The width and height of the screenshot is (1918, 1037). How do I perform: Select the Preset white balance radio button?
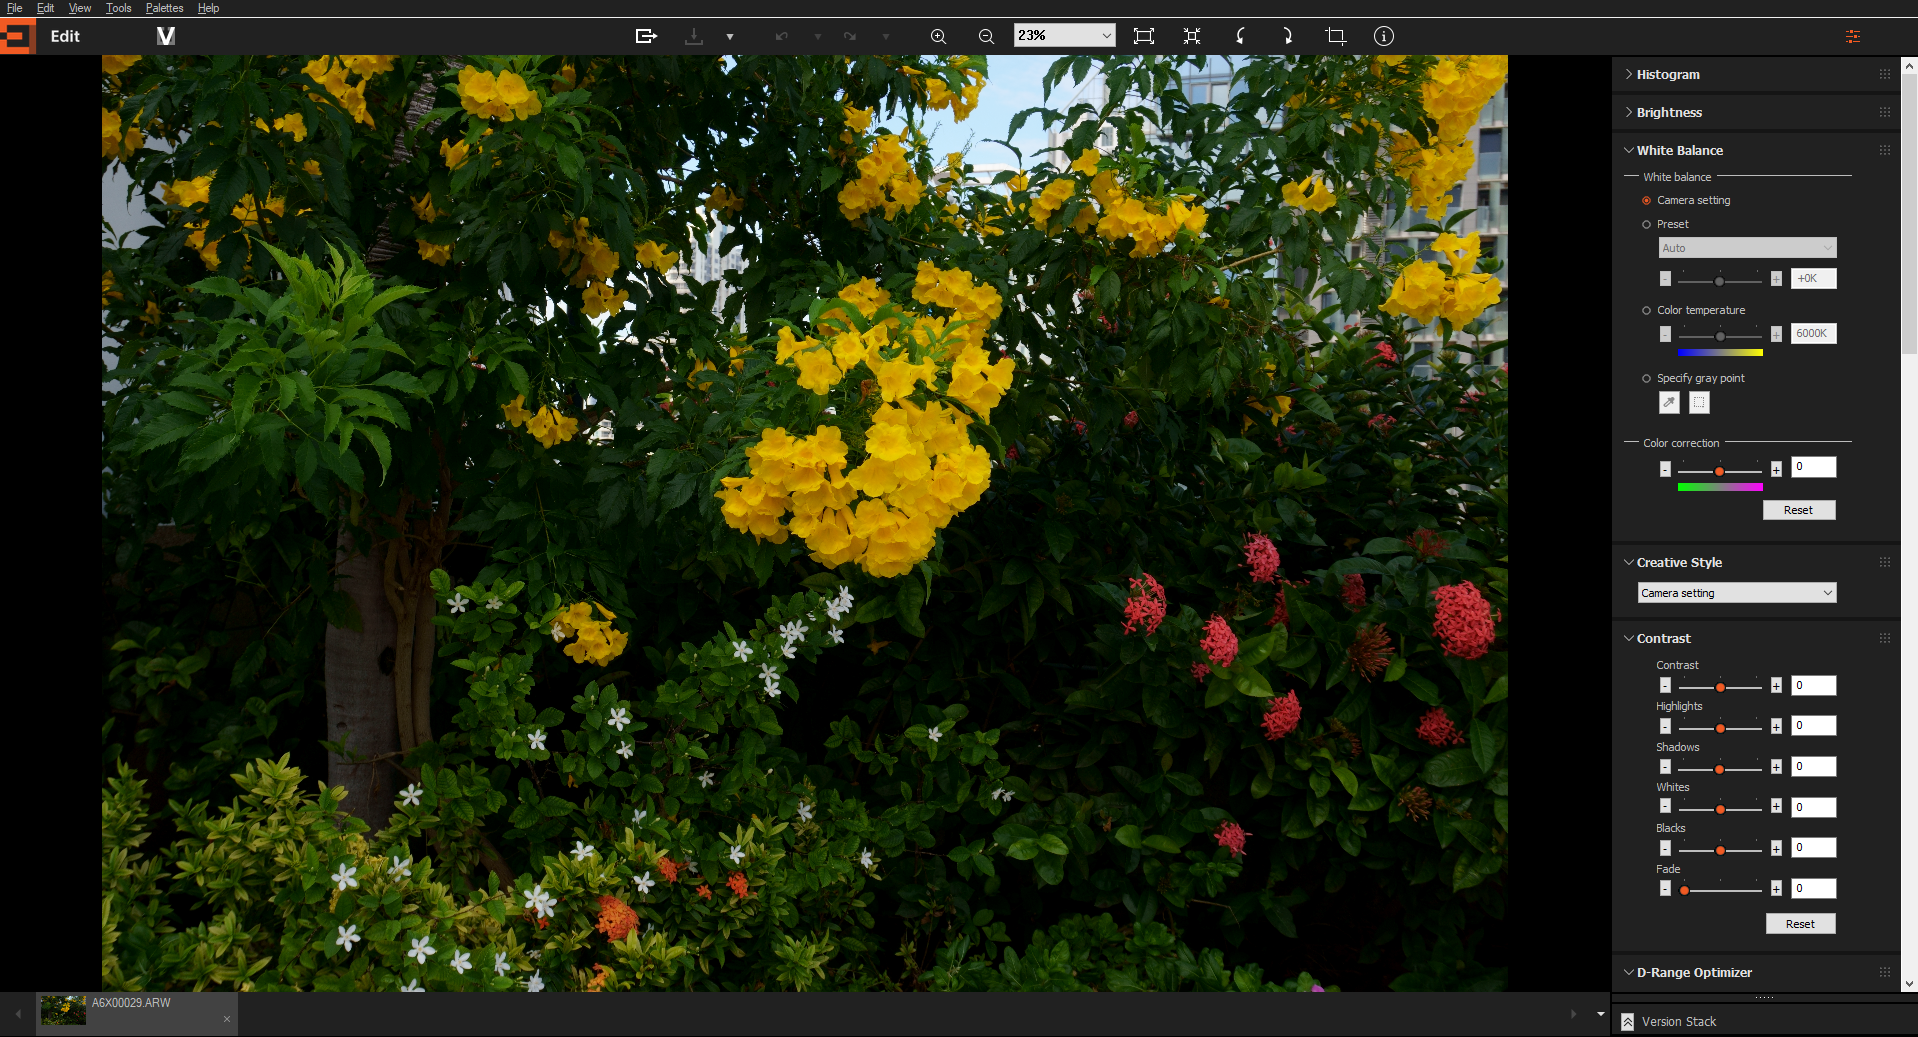[x=1647, y=224]
